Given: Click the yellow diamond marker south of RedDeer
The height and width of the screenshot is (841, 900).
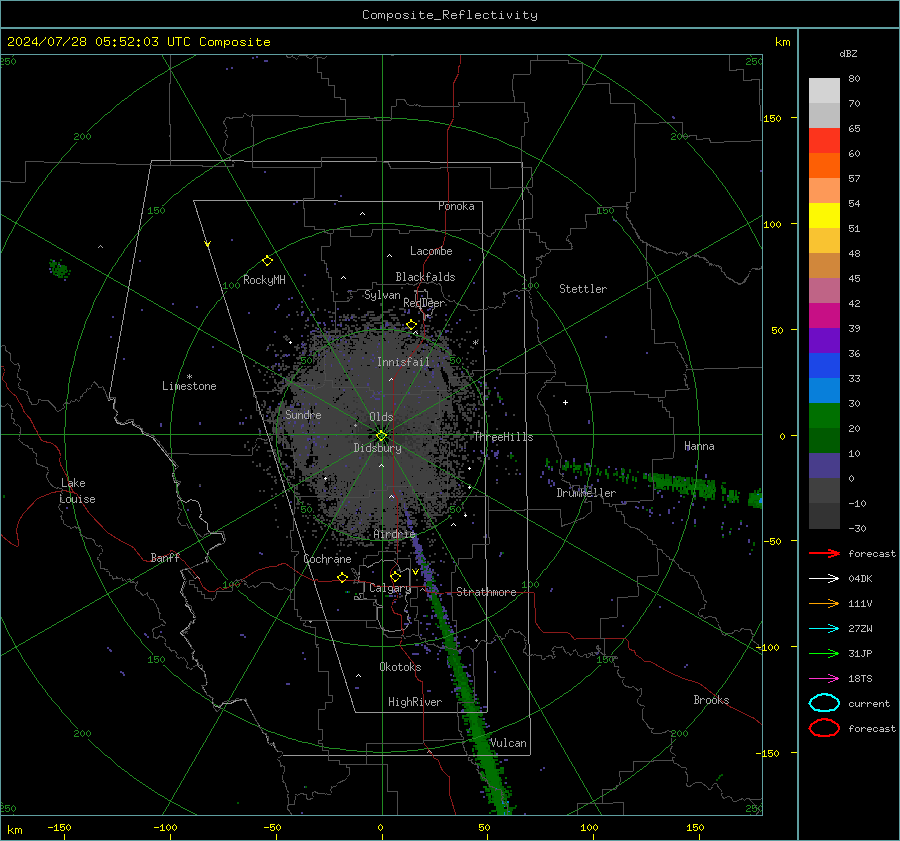Looking at the screenshot, I should 411,325.
